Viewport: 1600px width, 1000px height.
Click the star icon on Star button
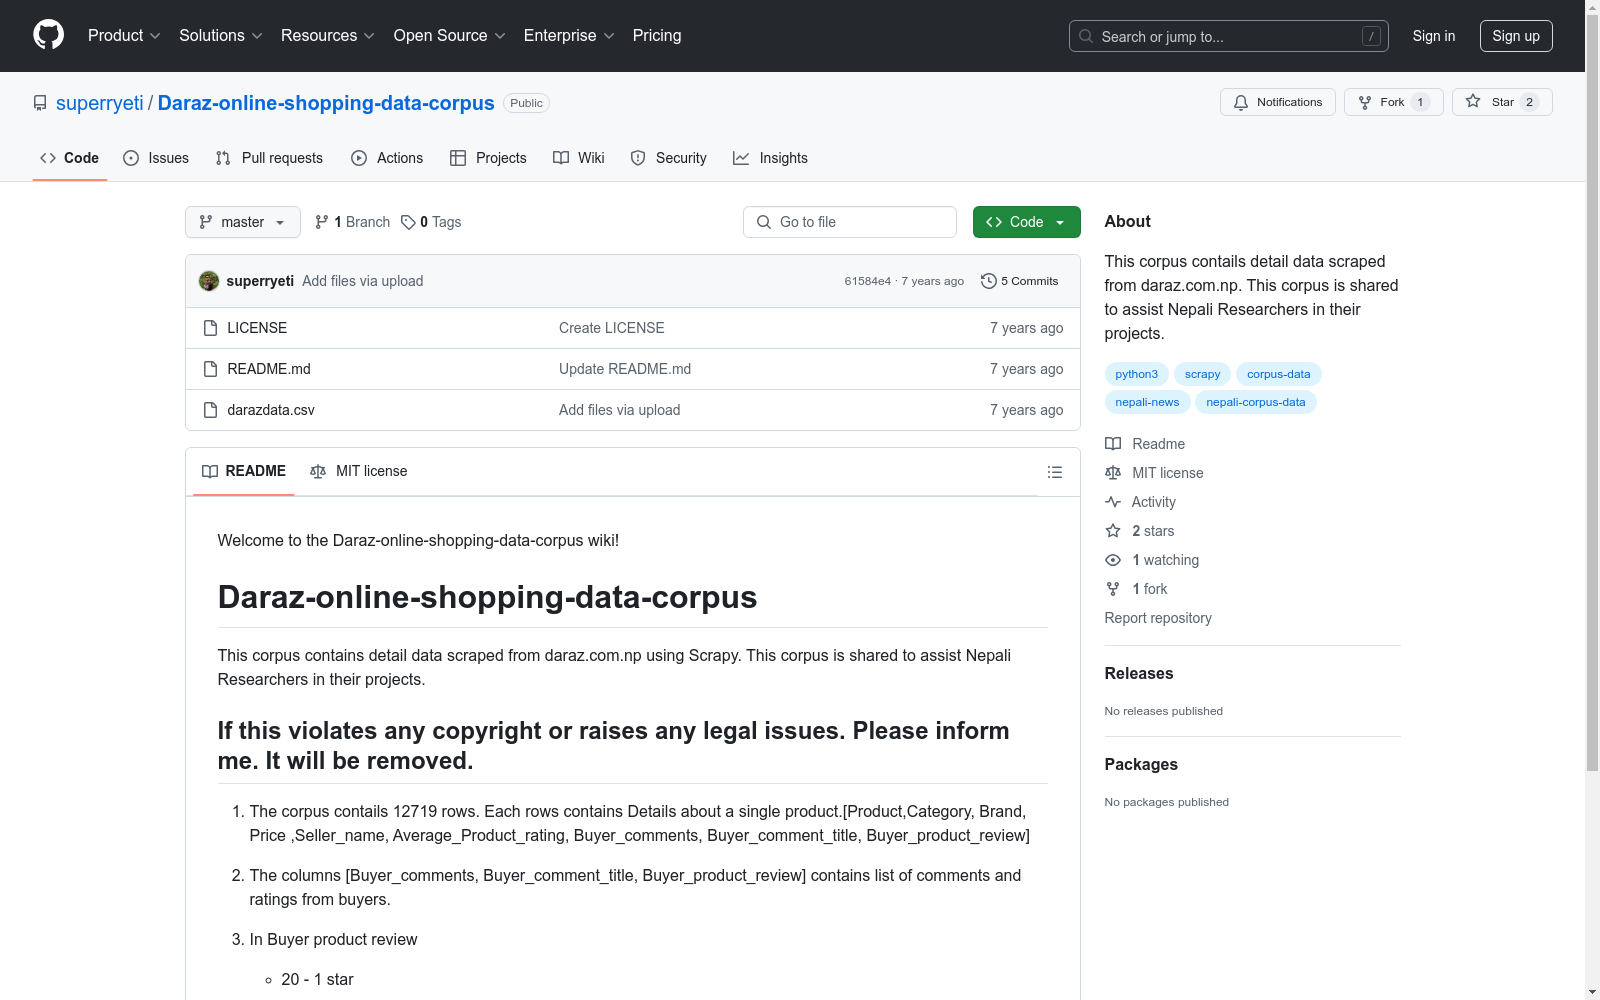pos(1473,101)
